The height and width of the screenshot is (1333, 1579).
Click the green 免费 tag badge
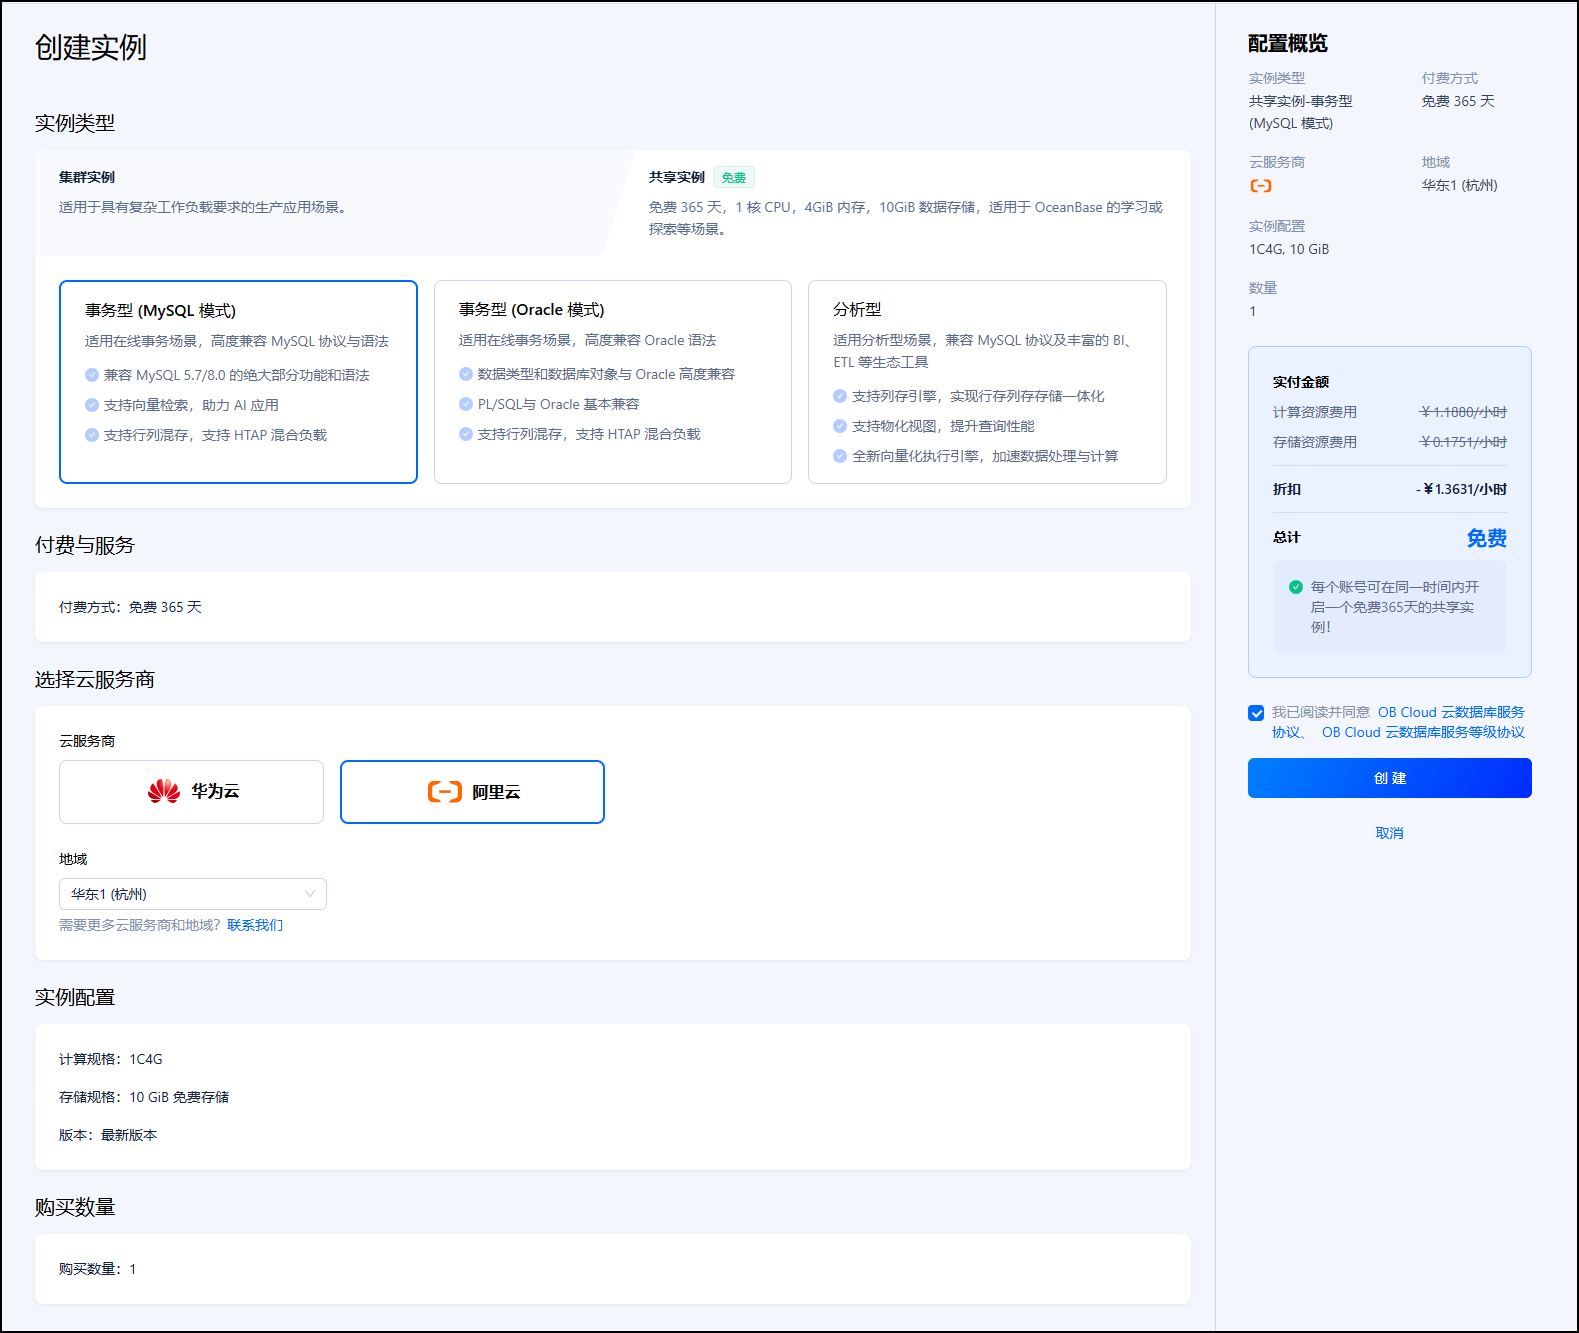[734, 177]
